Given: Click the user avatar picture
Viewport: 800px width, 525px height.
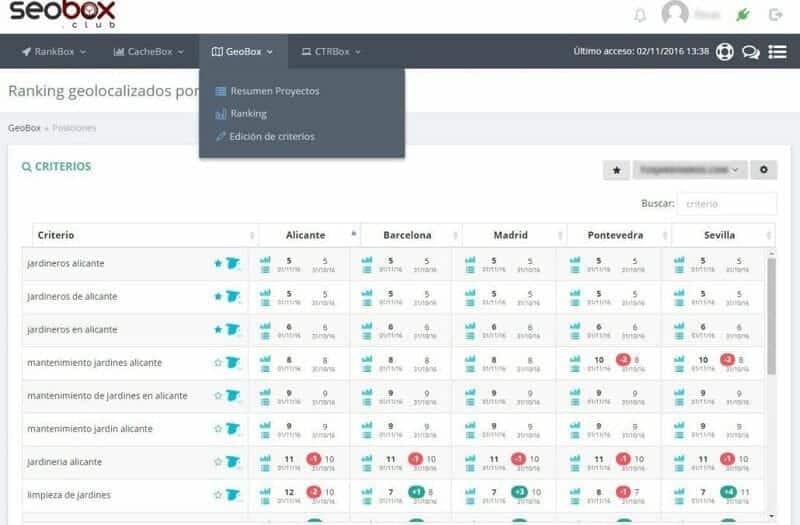Looking at the screenshot, I should tap(674, 12).
